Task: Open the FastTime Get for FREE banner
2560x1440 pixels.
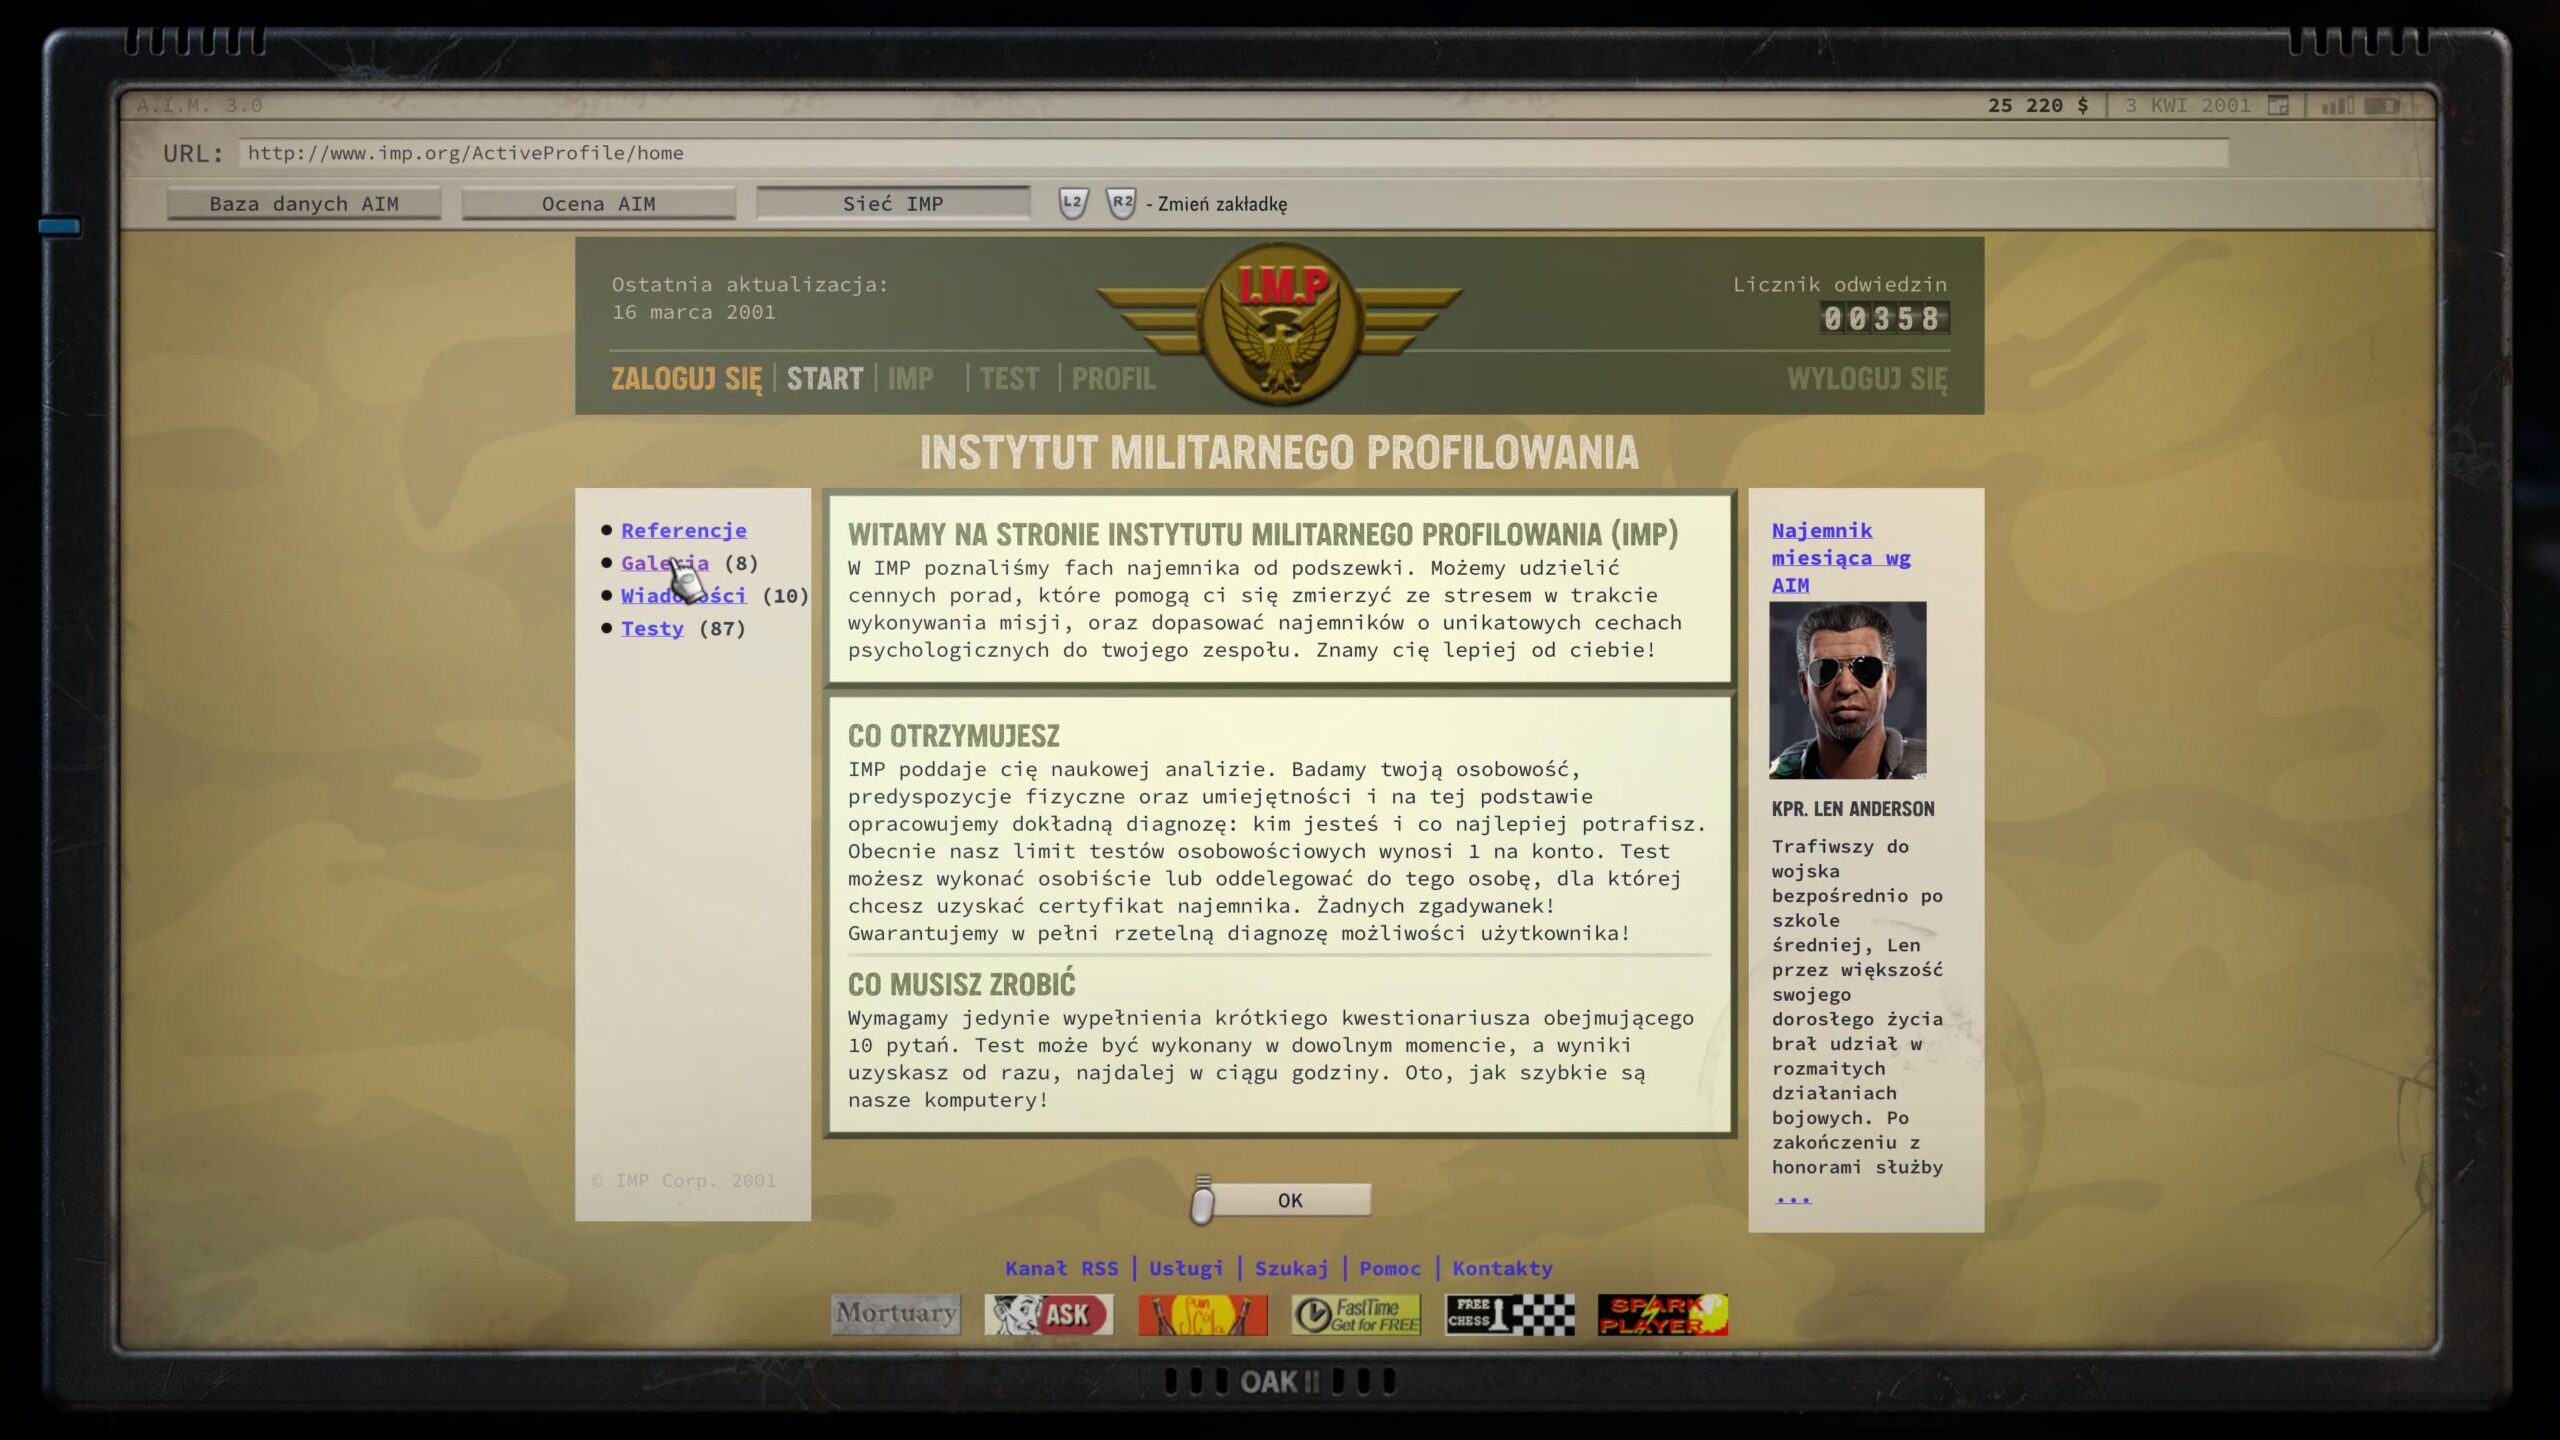Action: pos(1356,1314)
